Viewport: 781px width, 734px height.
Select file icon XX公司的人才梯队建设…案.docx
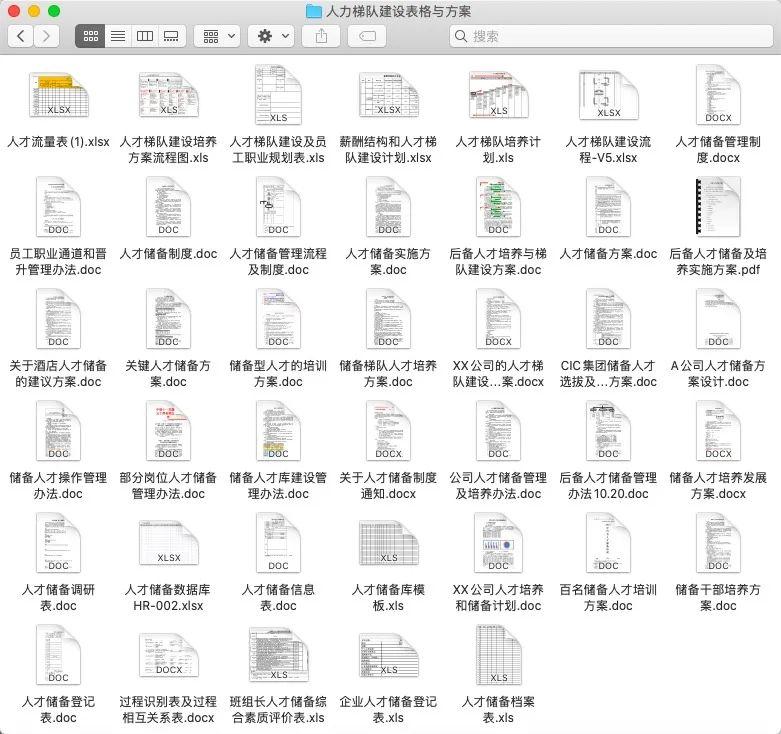click(499, 318)
